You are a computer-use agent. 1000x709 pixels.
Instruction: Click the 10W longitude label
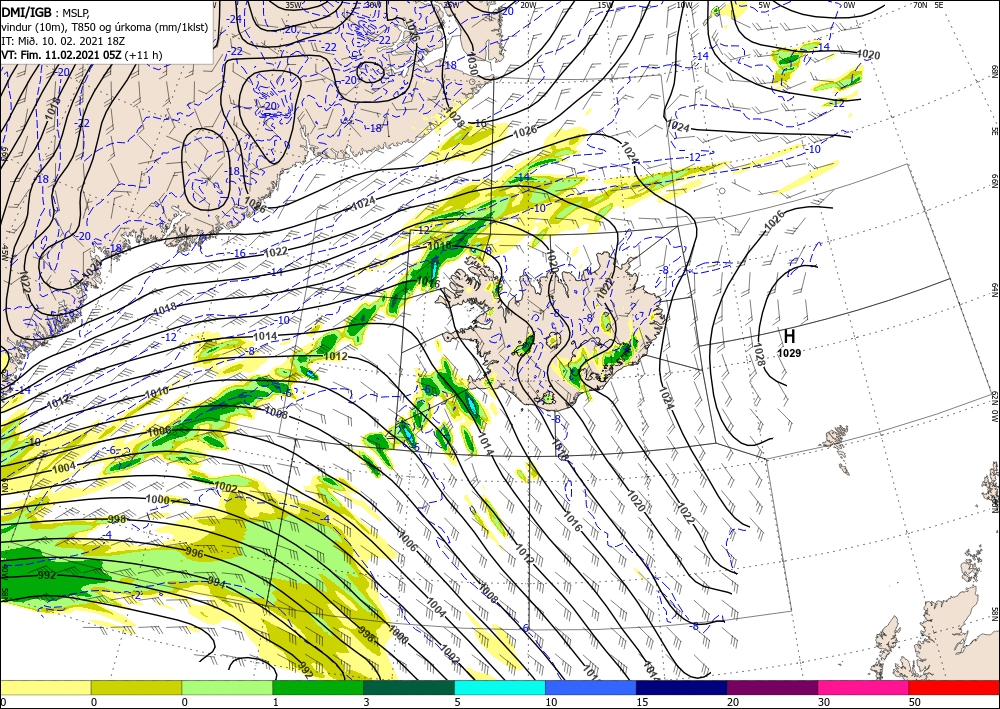click(x=684, y=5)
